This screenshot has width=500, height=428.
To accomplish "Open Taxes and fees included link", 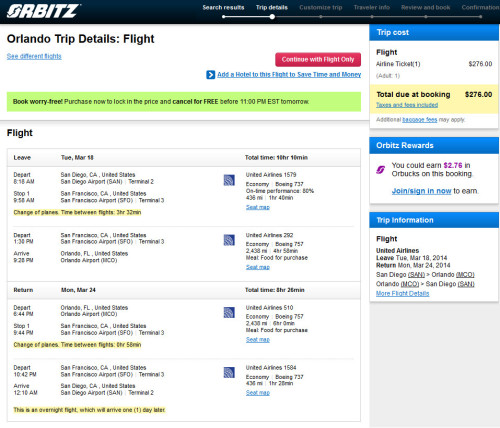I will 407,105.
